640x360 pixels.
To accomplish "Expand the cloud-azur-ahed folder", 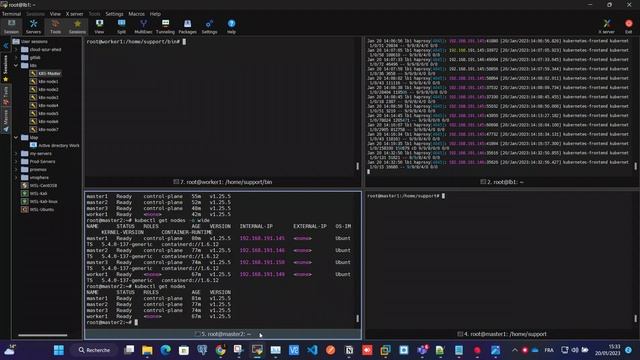I will pos(16,49).
